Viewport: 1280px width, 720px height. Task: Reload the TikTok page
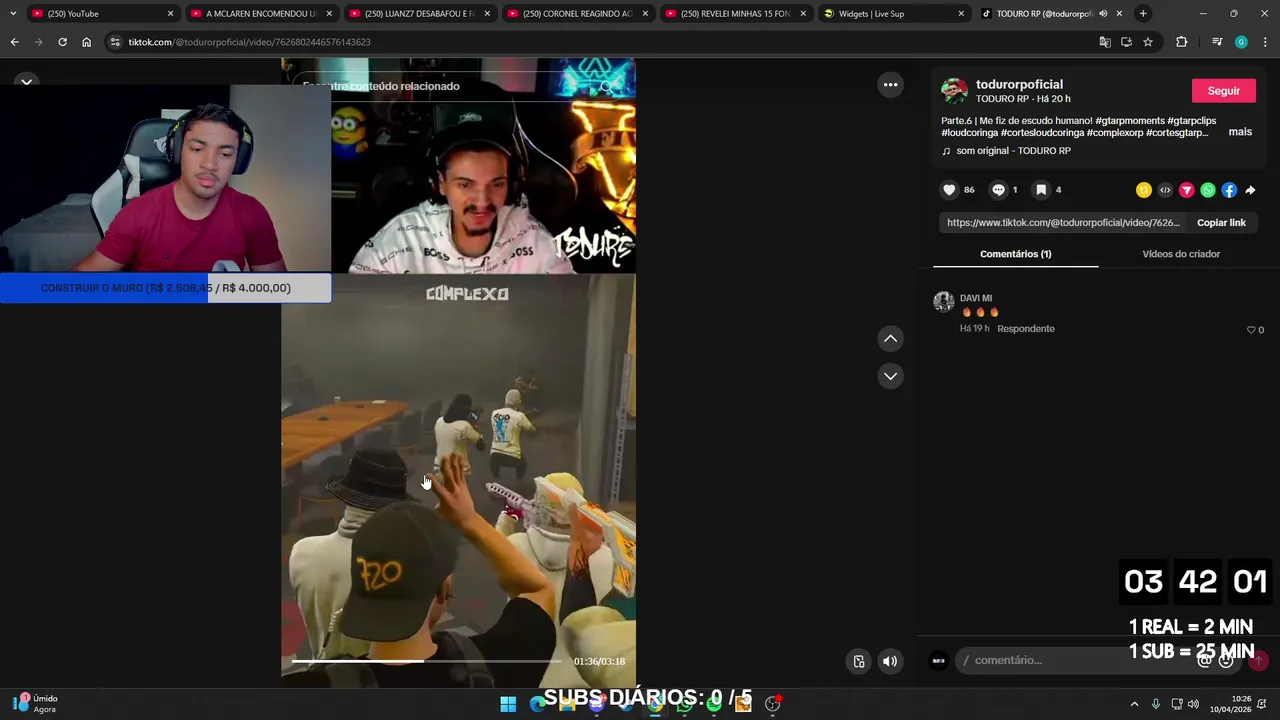pyautogui.click(x=62, y=42)
